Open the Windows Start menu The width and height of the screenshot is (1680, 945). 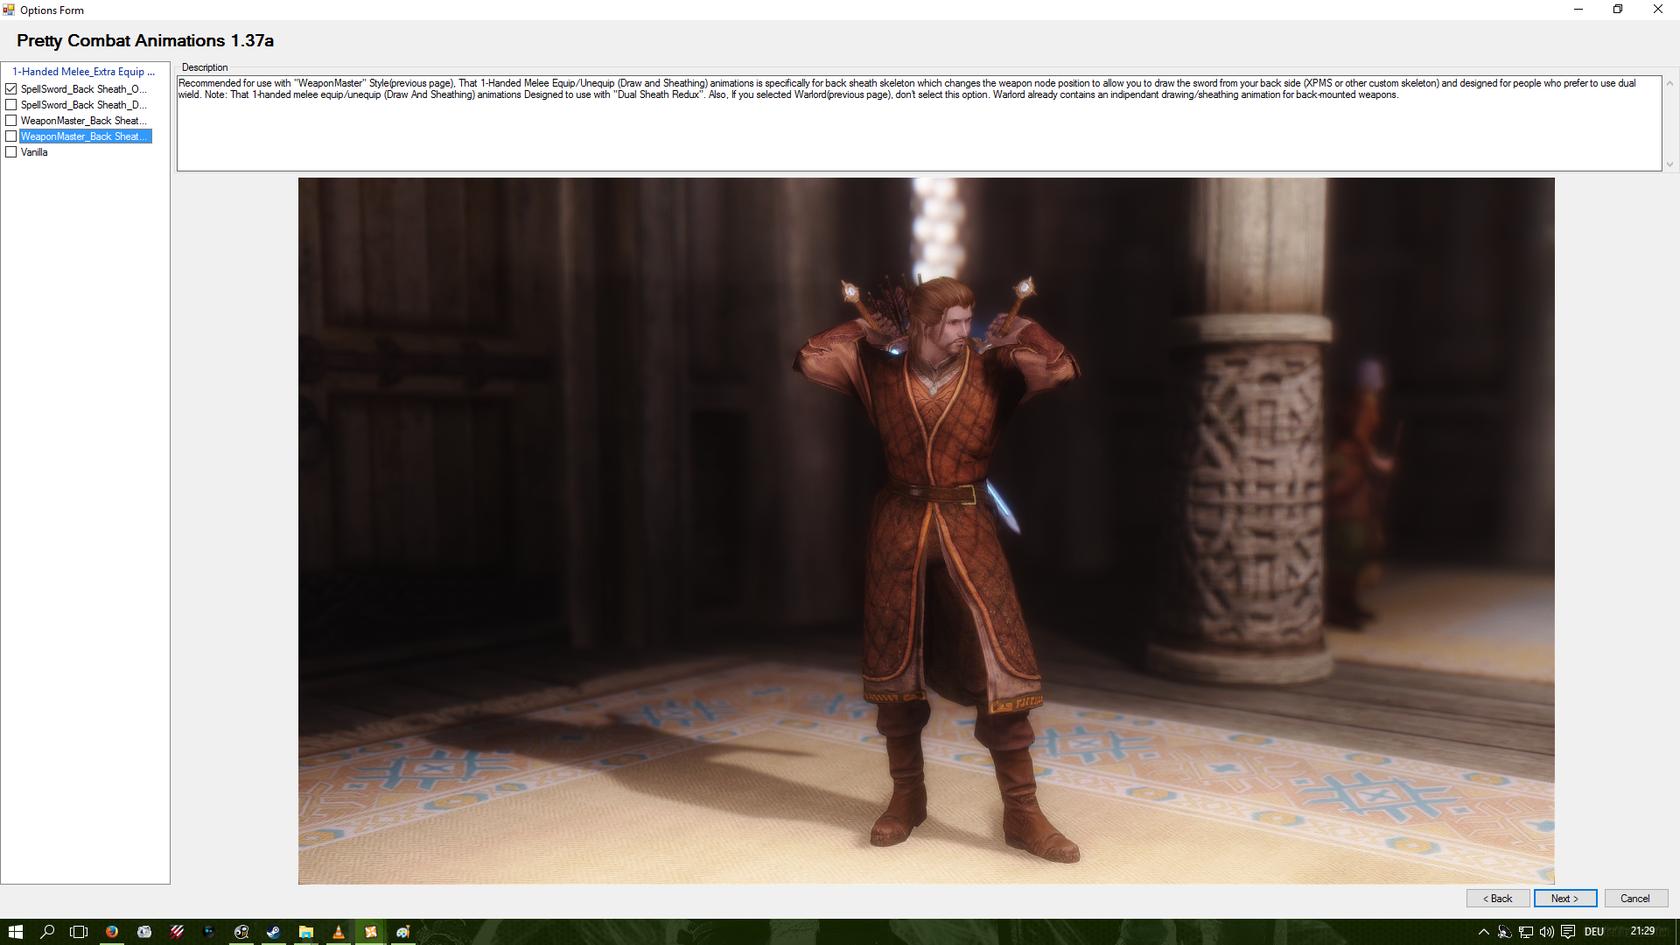pyautogui.click(x=15, y=932)
